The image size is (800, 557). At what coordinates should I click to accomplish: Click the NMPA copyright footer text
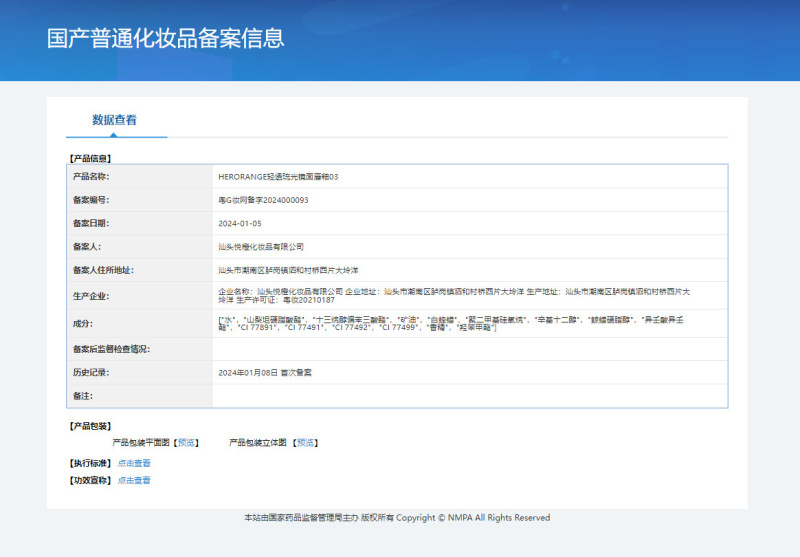397,518
